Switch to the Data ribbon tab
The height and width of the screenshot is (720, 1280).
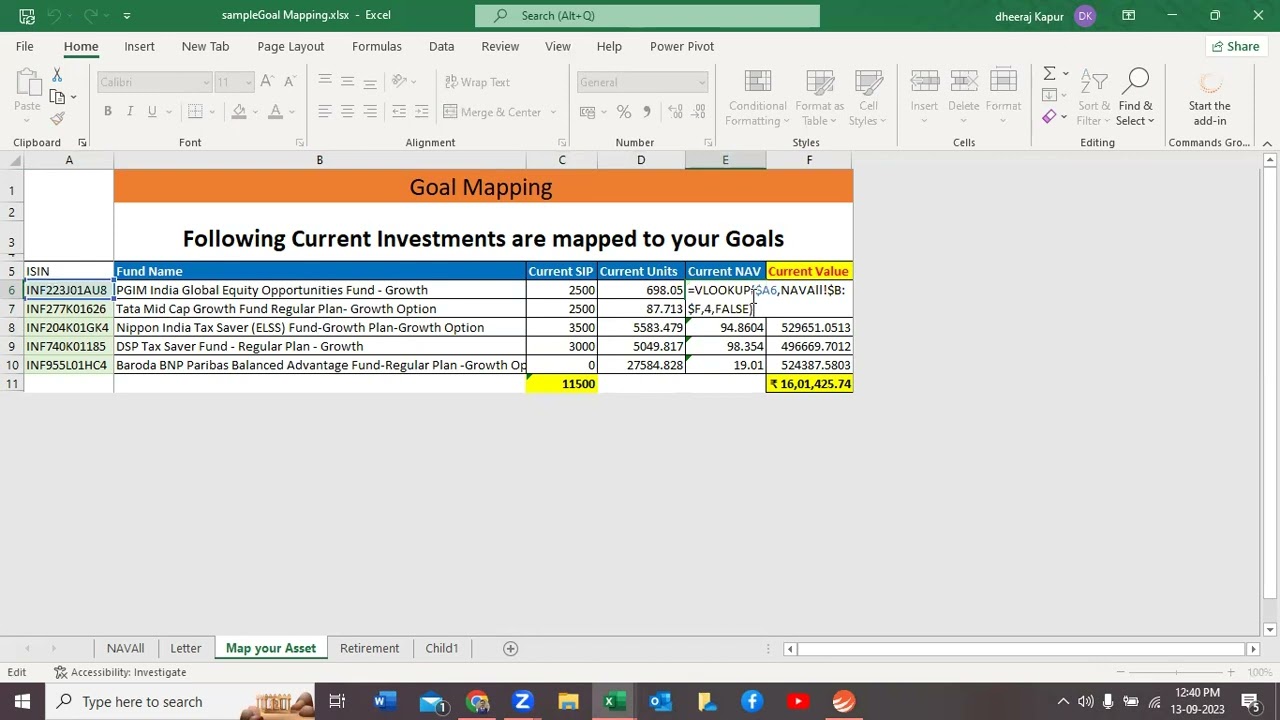(x=441, y=46)
